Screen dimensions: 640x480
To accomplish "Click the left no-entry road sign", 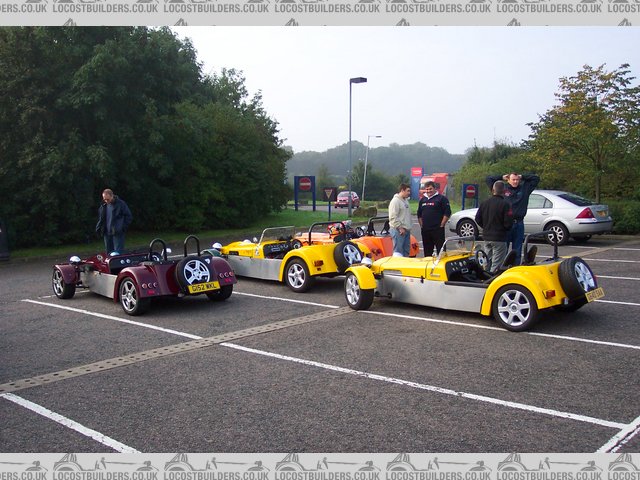I will tap(305, 185).
